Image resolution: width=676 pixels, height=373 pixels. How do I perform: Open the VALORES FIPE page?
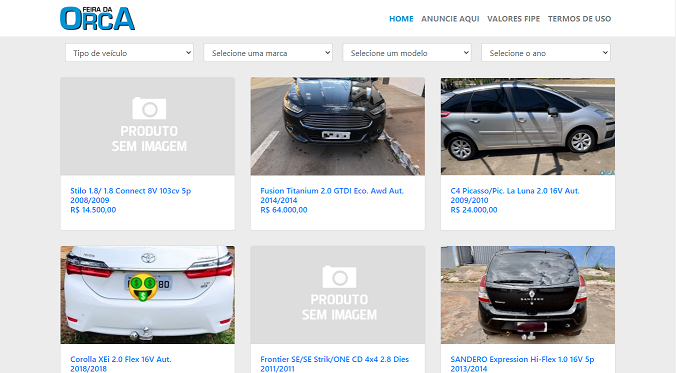pos(513,19)
